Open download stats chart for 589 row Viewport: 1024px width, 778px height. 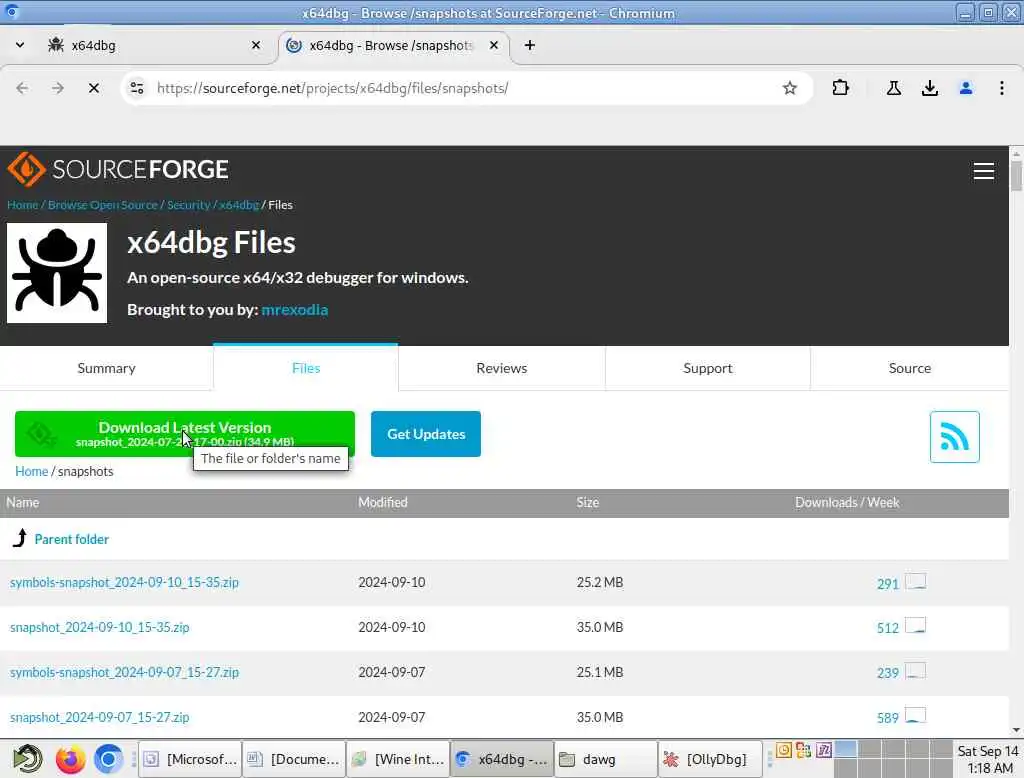pyautogui.click(x=916, y=715)
